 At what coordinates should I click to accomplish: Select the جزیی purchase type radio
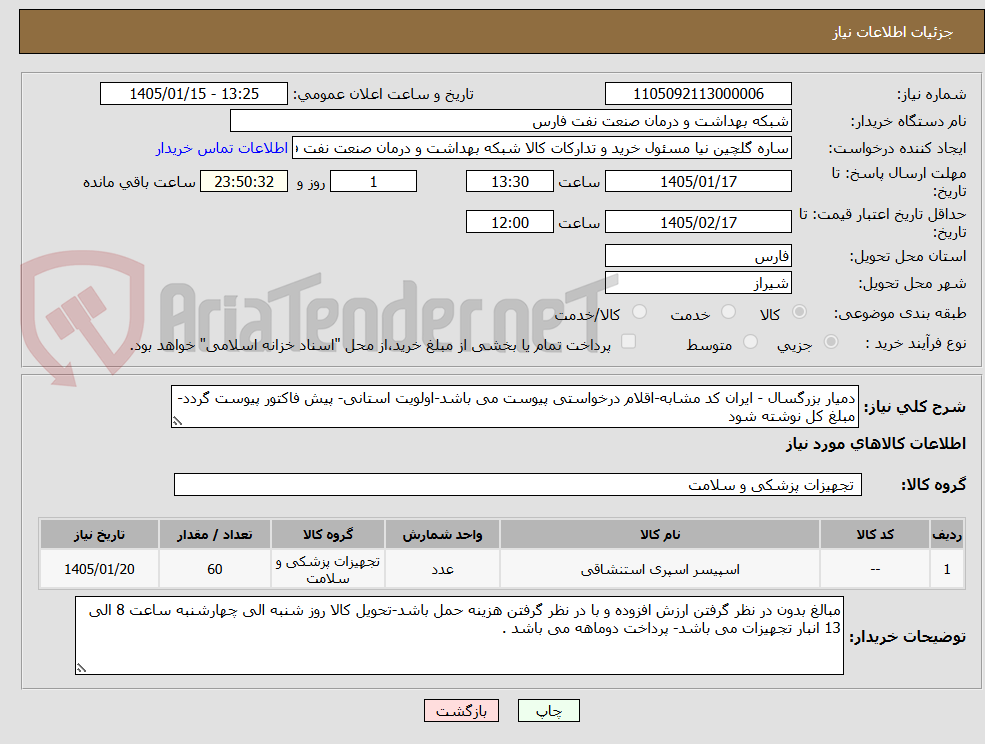tap(830, 342)
